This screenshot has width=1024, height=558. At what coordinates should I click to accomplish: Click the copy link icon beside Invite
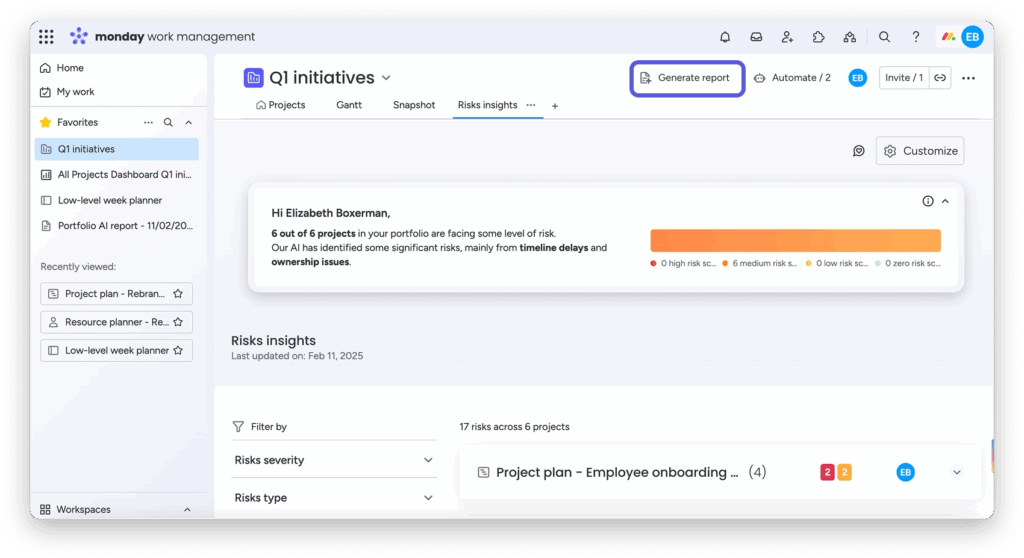pyautogui.click(x=940, y=78)
